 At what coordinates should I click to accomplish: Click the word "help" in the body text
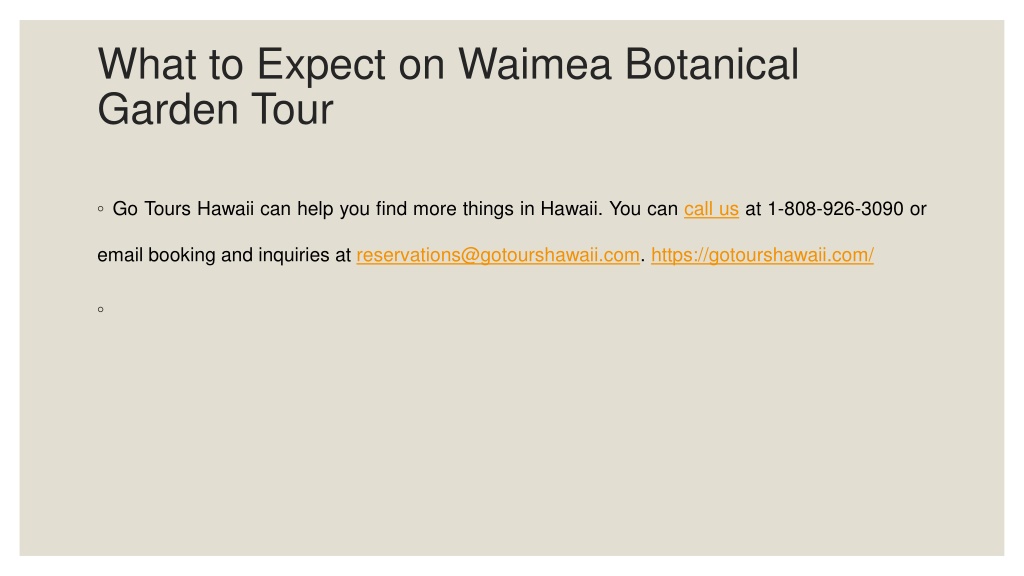pos(315,209)
